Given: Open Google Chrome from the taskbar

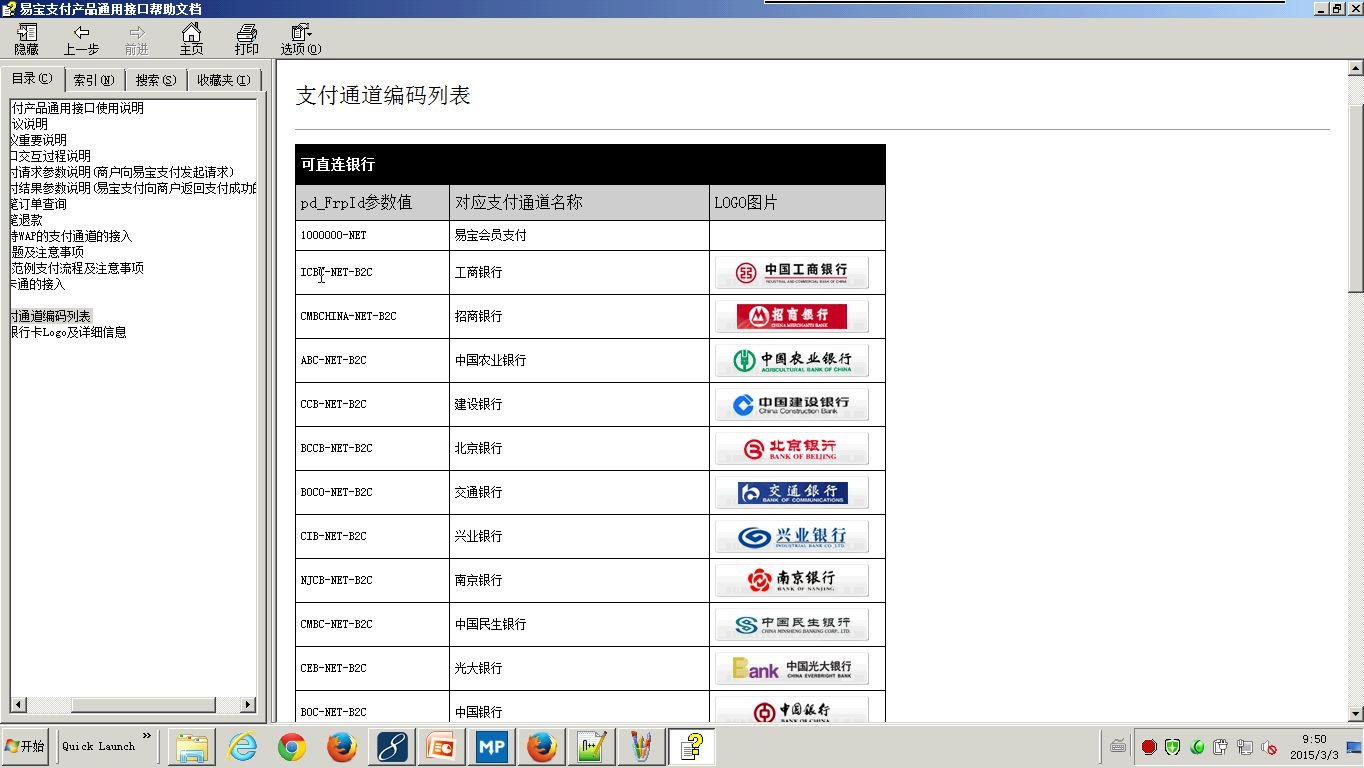Looking at the screenshot, I should coord(292,747).
